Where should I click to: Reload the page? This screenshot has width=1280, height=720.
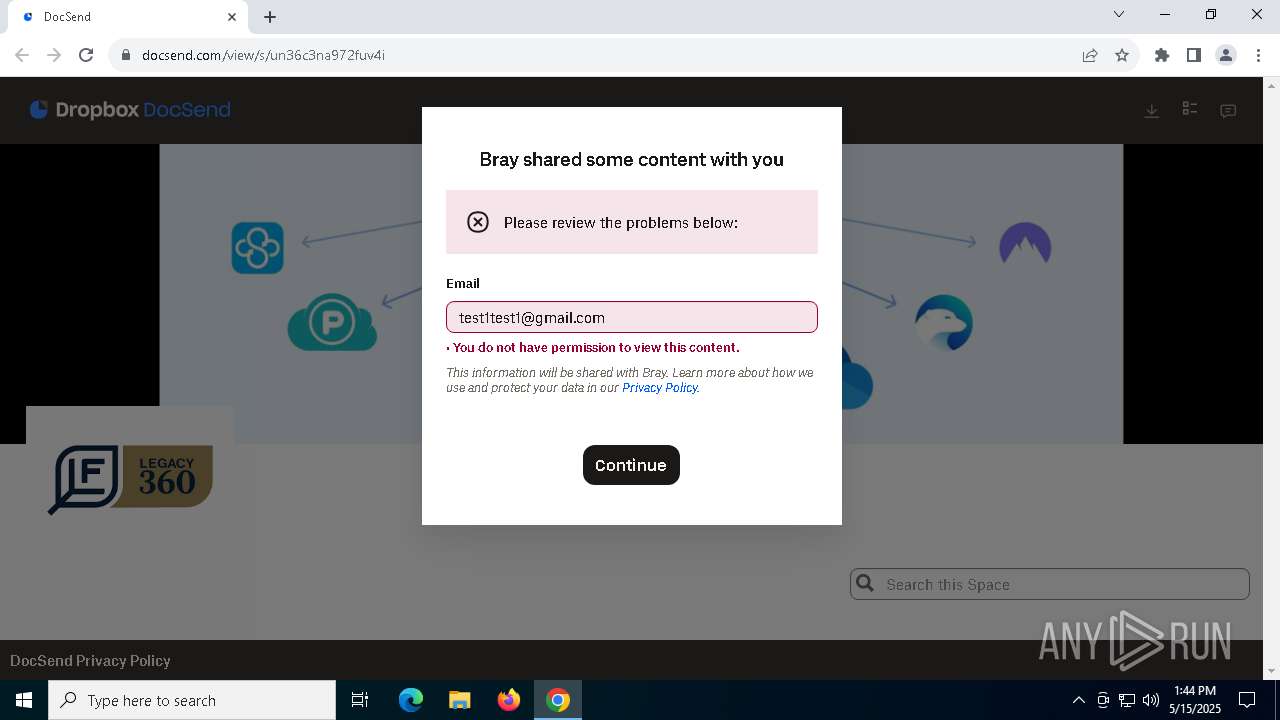coord(86,55)
